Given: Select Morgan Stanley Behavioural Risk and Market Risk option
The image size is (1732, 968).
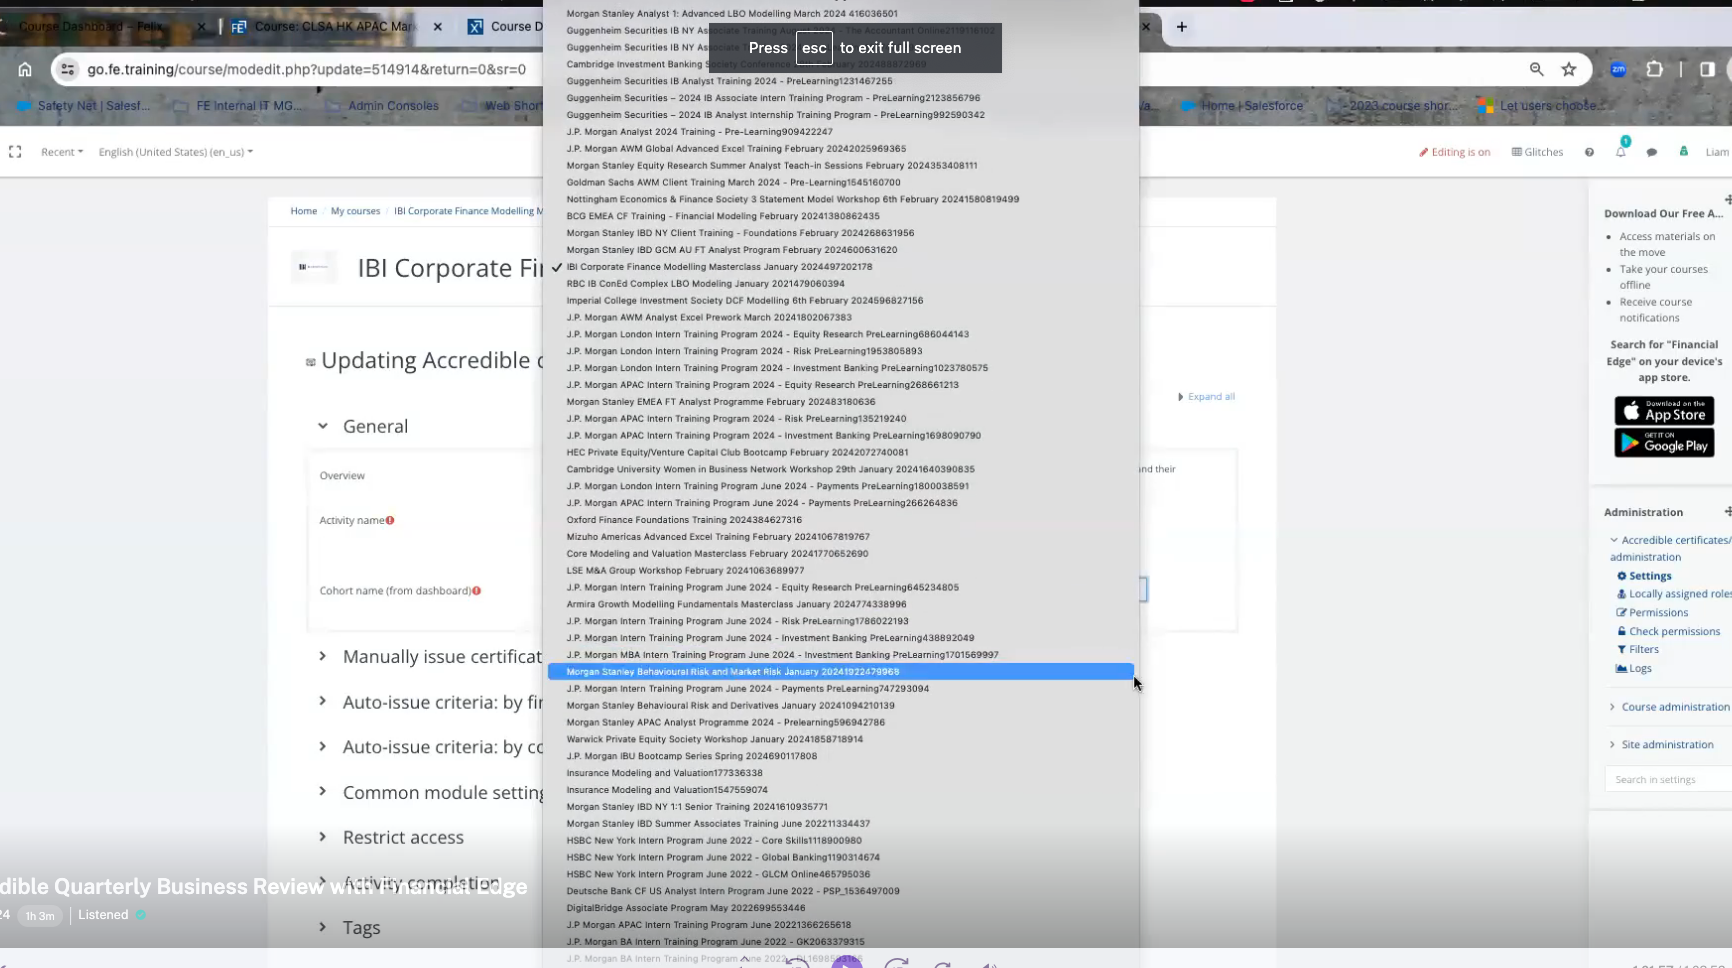Looking at the screenshot, I should [x=732, y=672].
